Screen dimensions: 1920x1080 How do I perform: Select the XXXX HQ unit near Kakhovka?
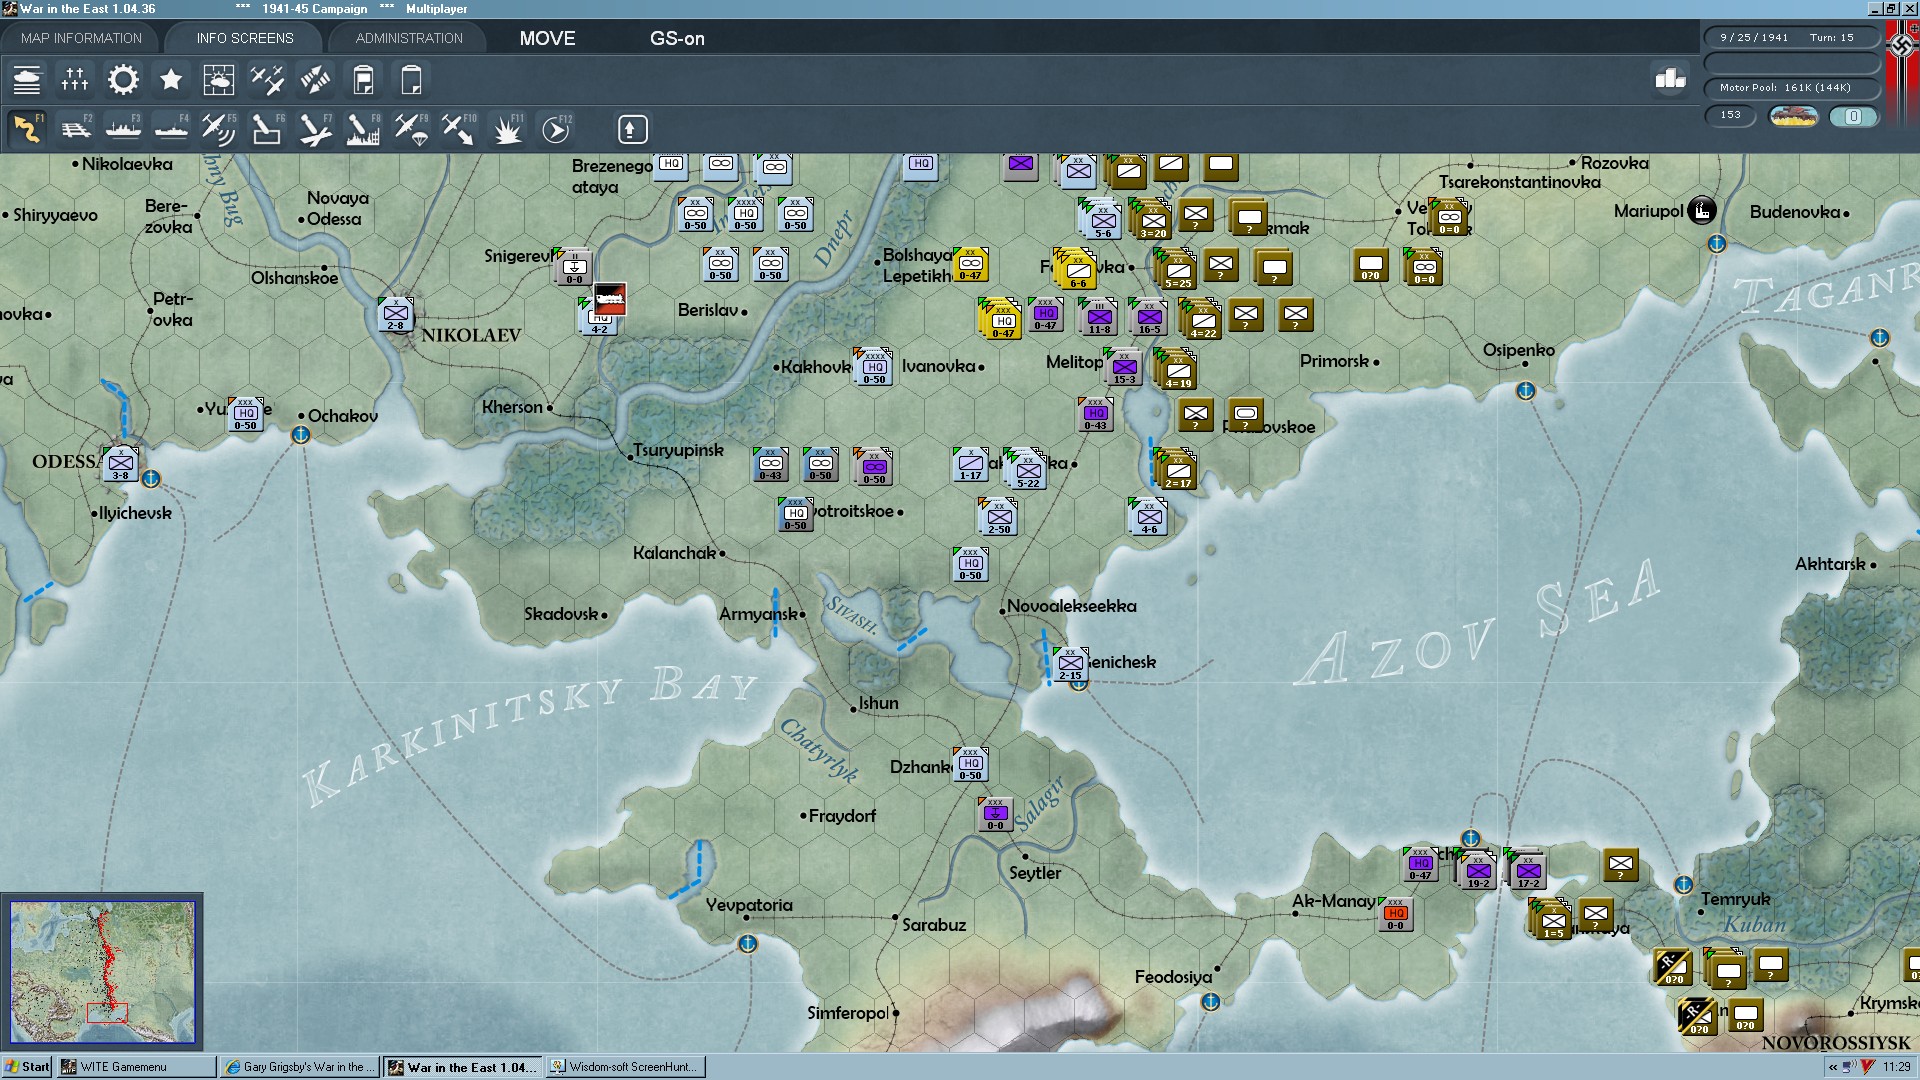[874, 367]
